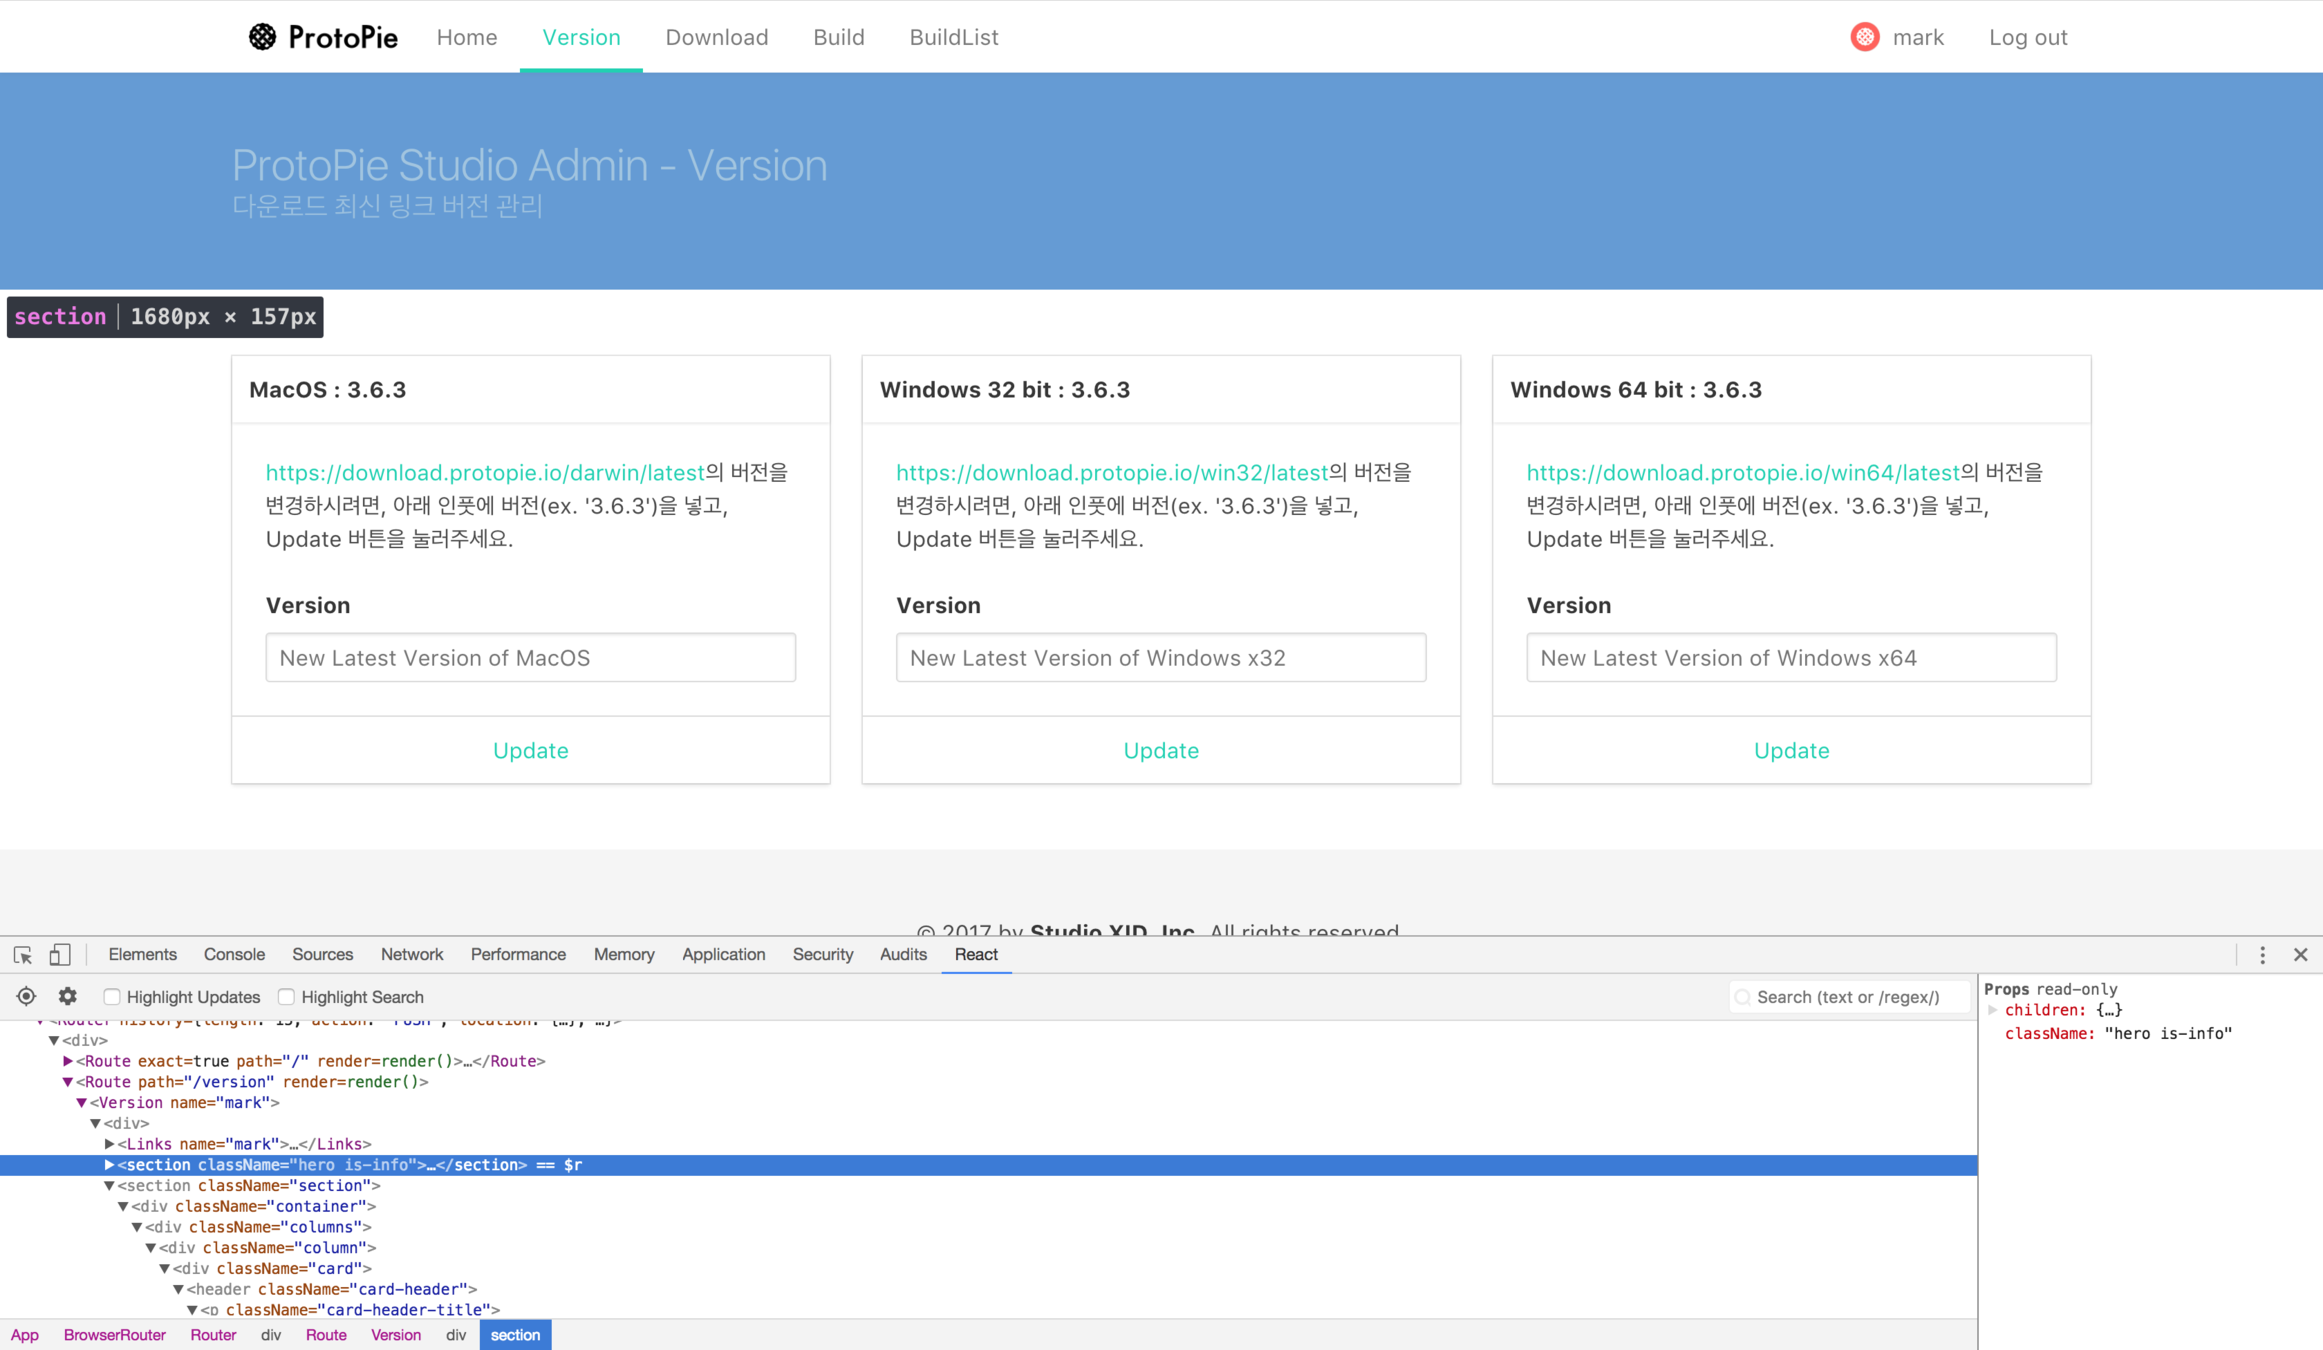Switch to the Network devtools tab
The image size is (2323, 1350).
click(x=411, y=955)
